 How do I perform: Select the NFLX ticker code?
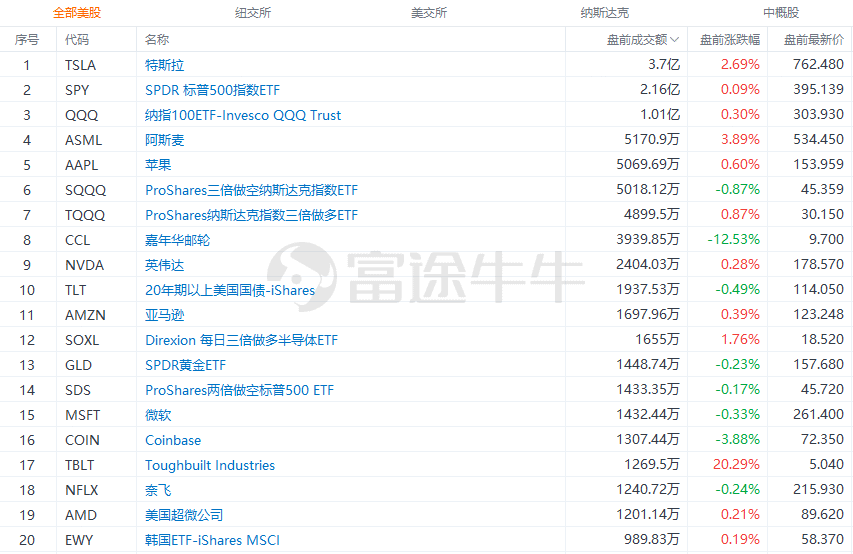[82, 490]
